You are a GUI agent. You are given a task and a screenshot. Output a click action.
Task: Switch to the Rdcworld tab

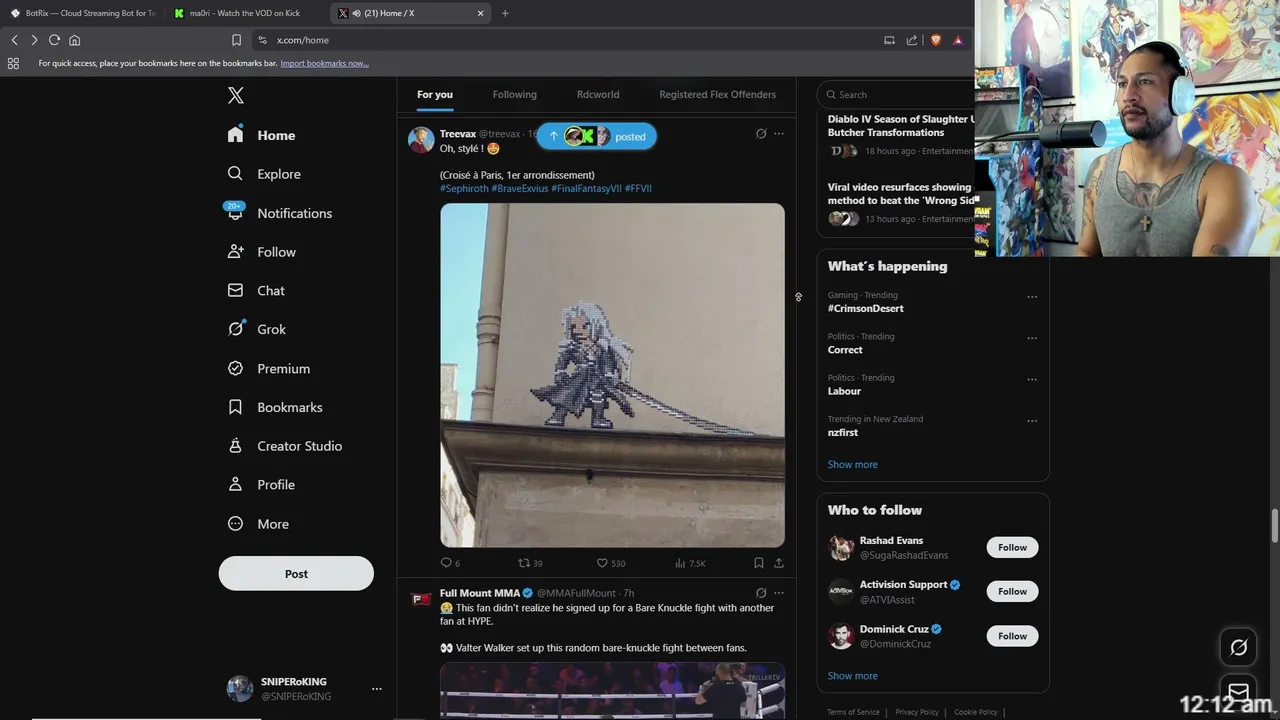click(598, 94)
